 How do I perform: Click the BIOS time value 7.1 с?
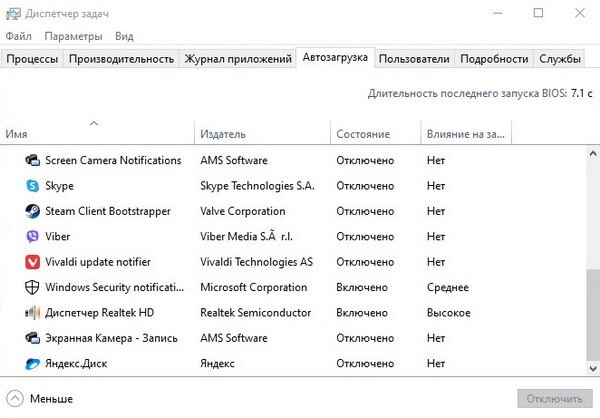pos(582,93)
